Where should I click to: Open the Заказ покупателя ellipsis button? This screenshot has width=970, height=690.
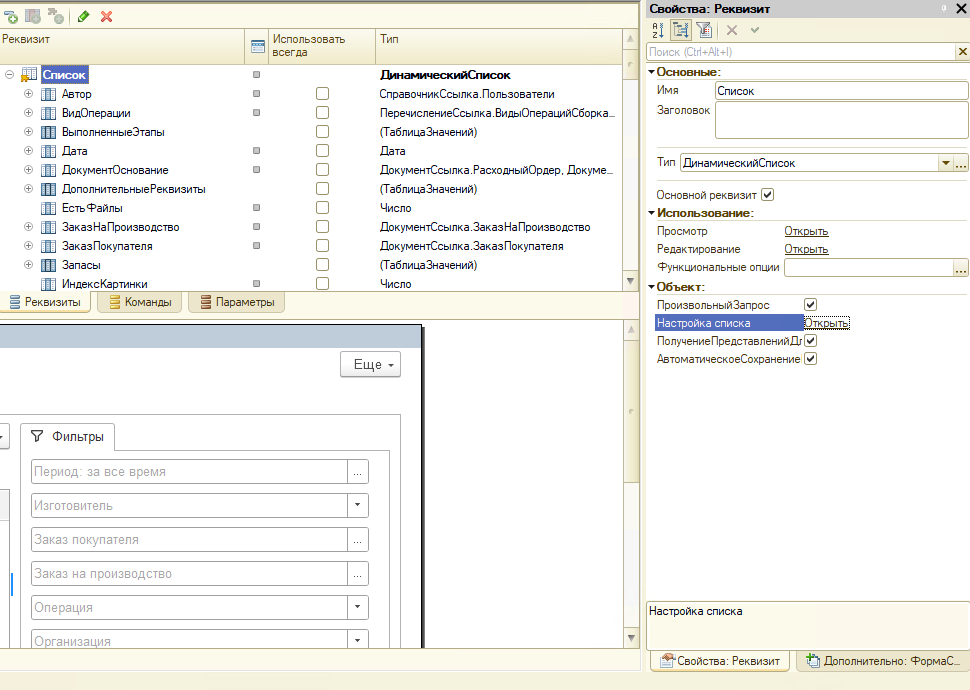pos(358,540)
